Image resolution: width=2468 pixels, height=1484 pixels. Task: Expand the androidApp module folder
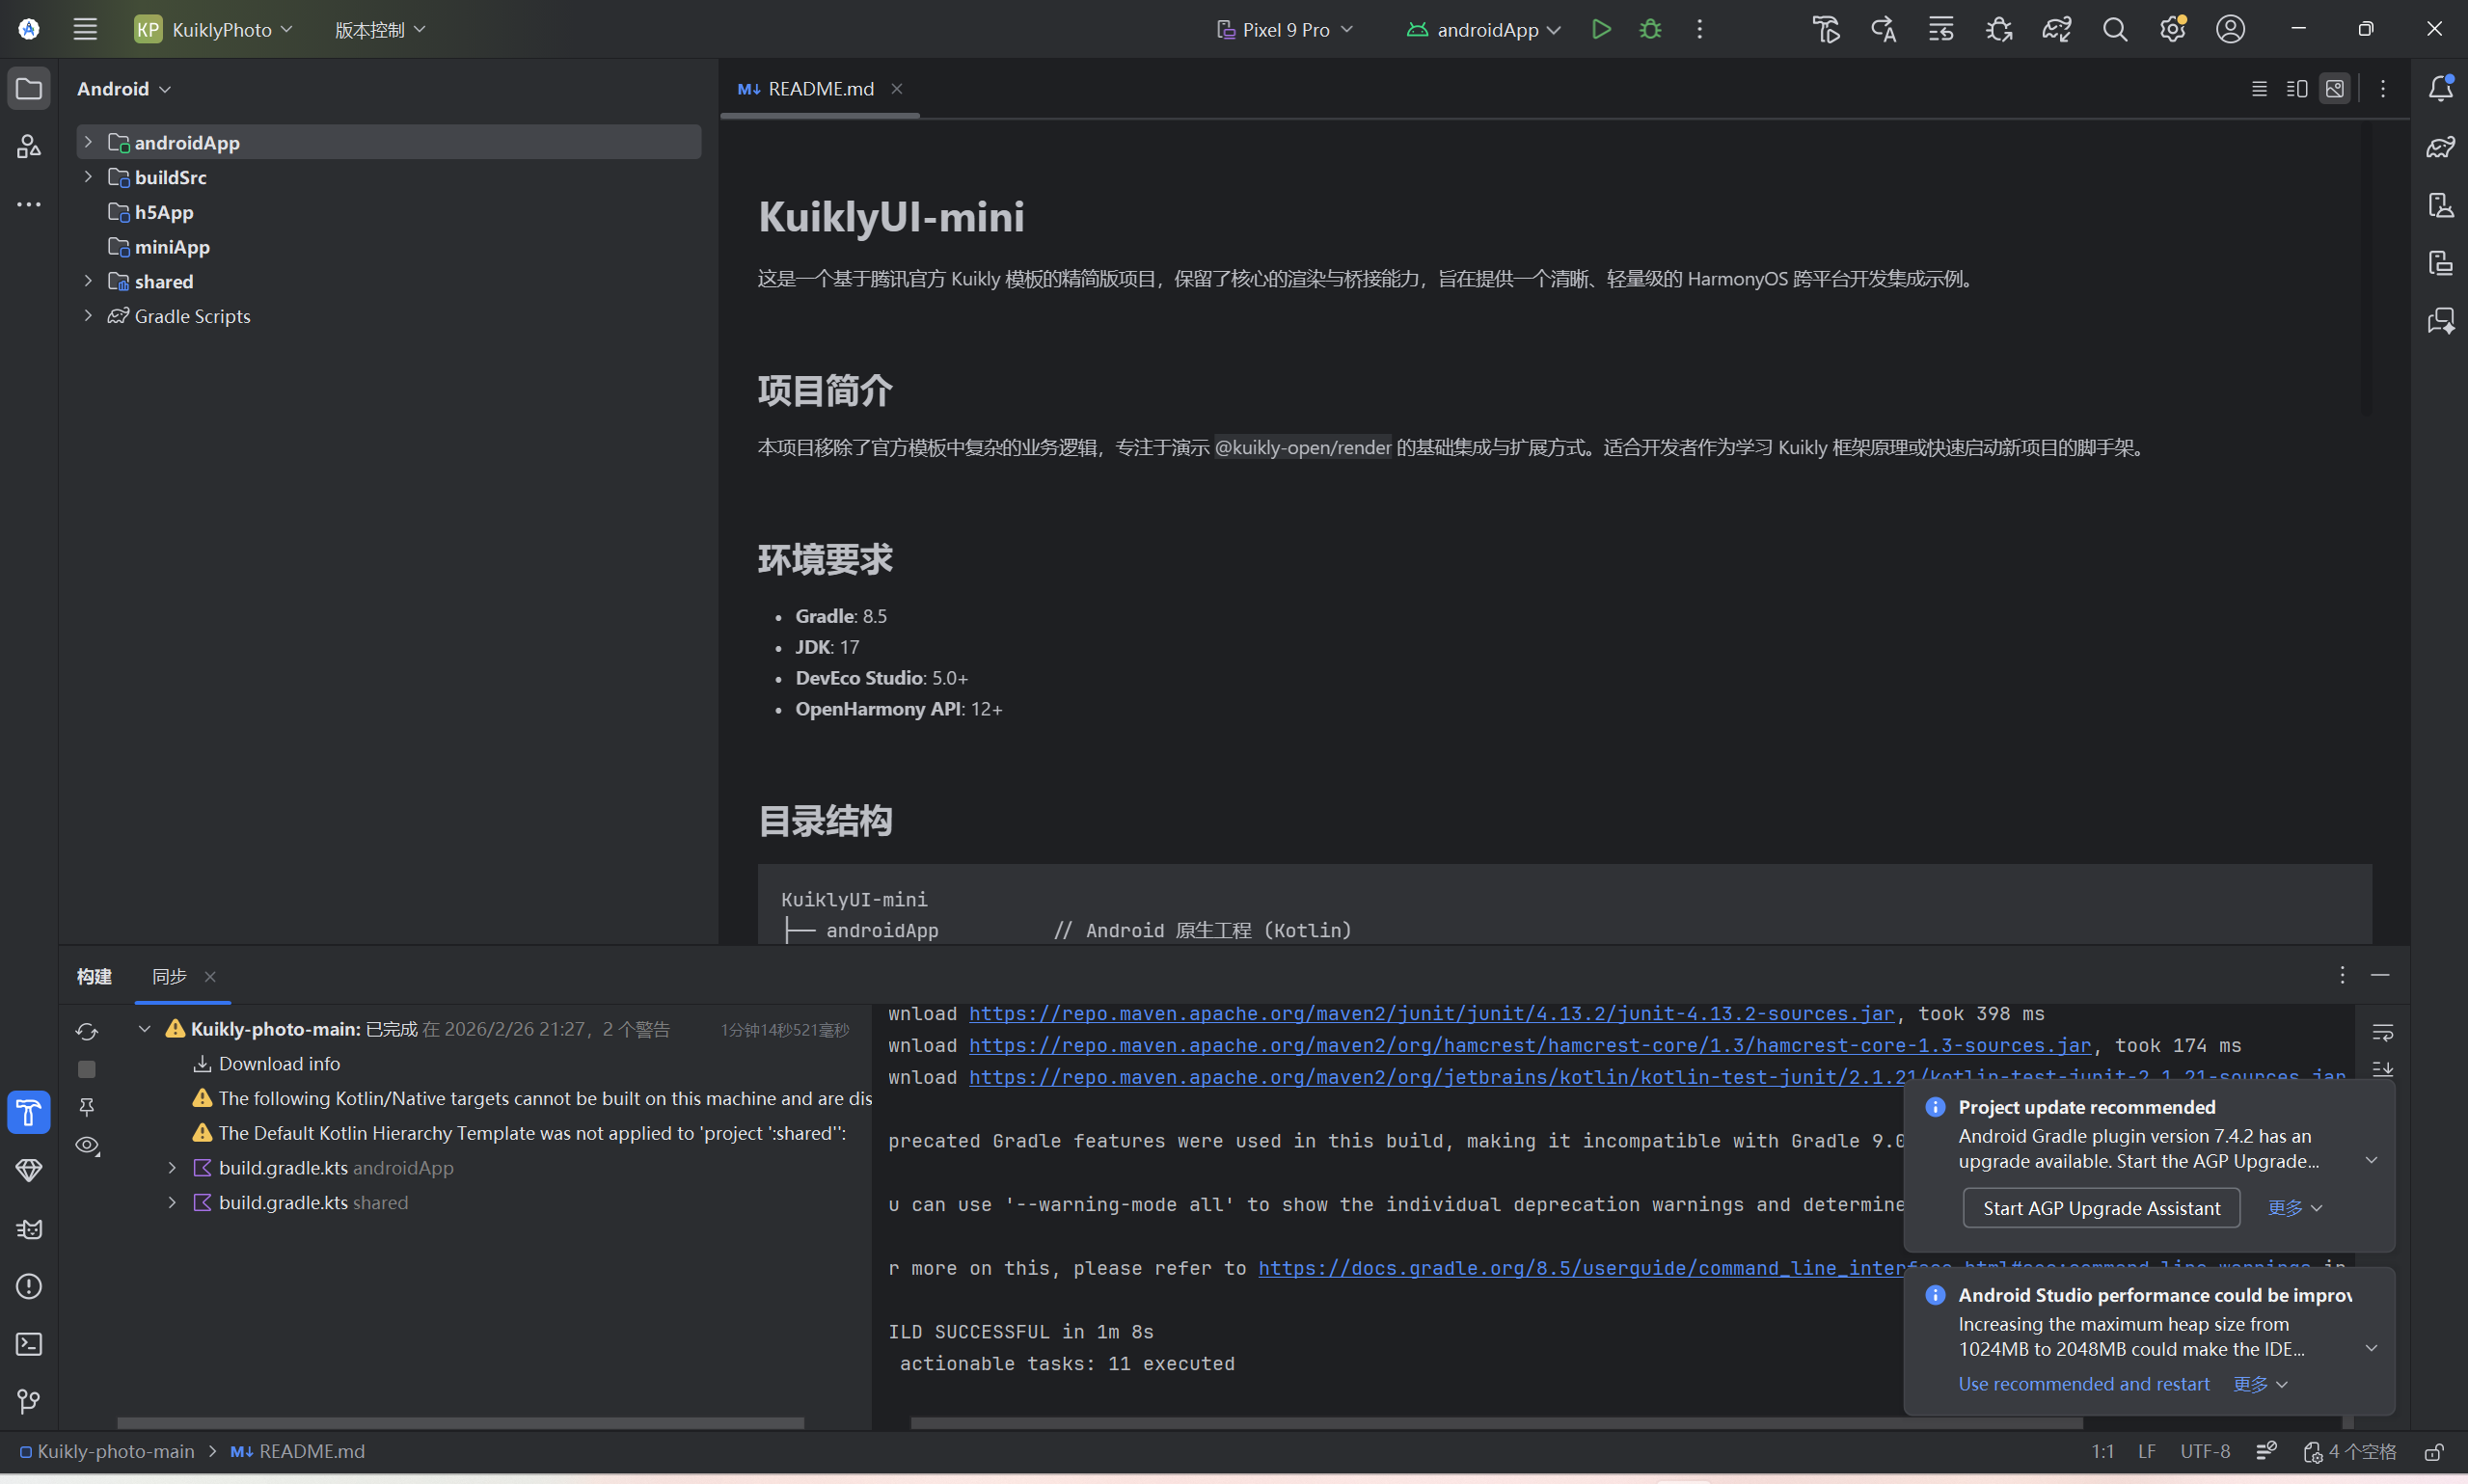coord(88,142)
